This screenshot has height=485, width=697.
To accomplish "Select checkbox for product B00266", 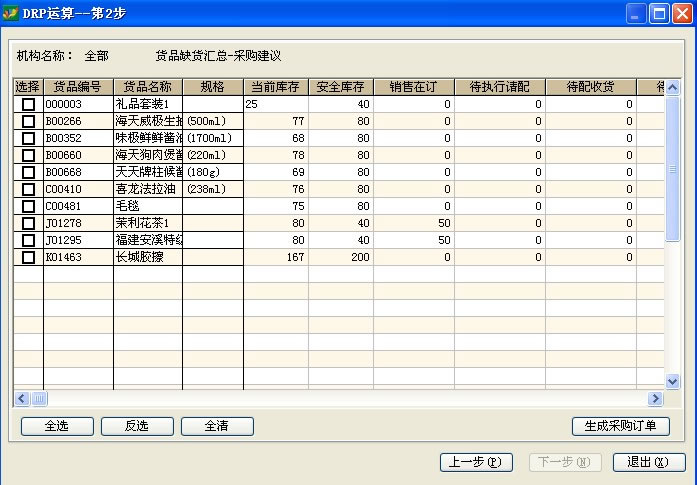I will coord(28,121).
